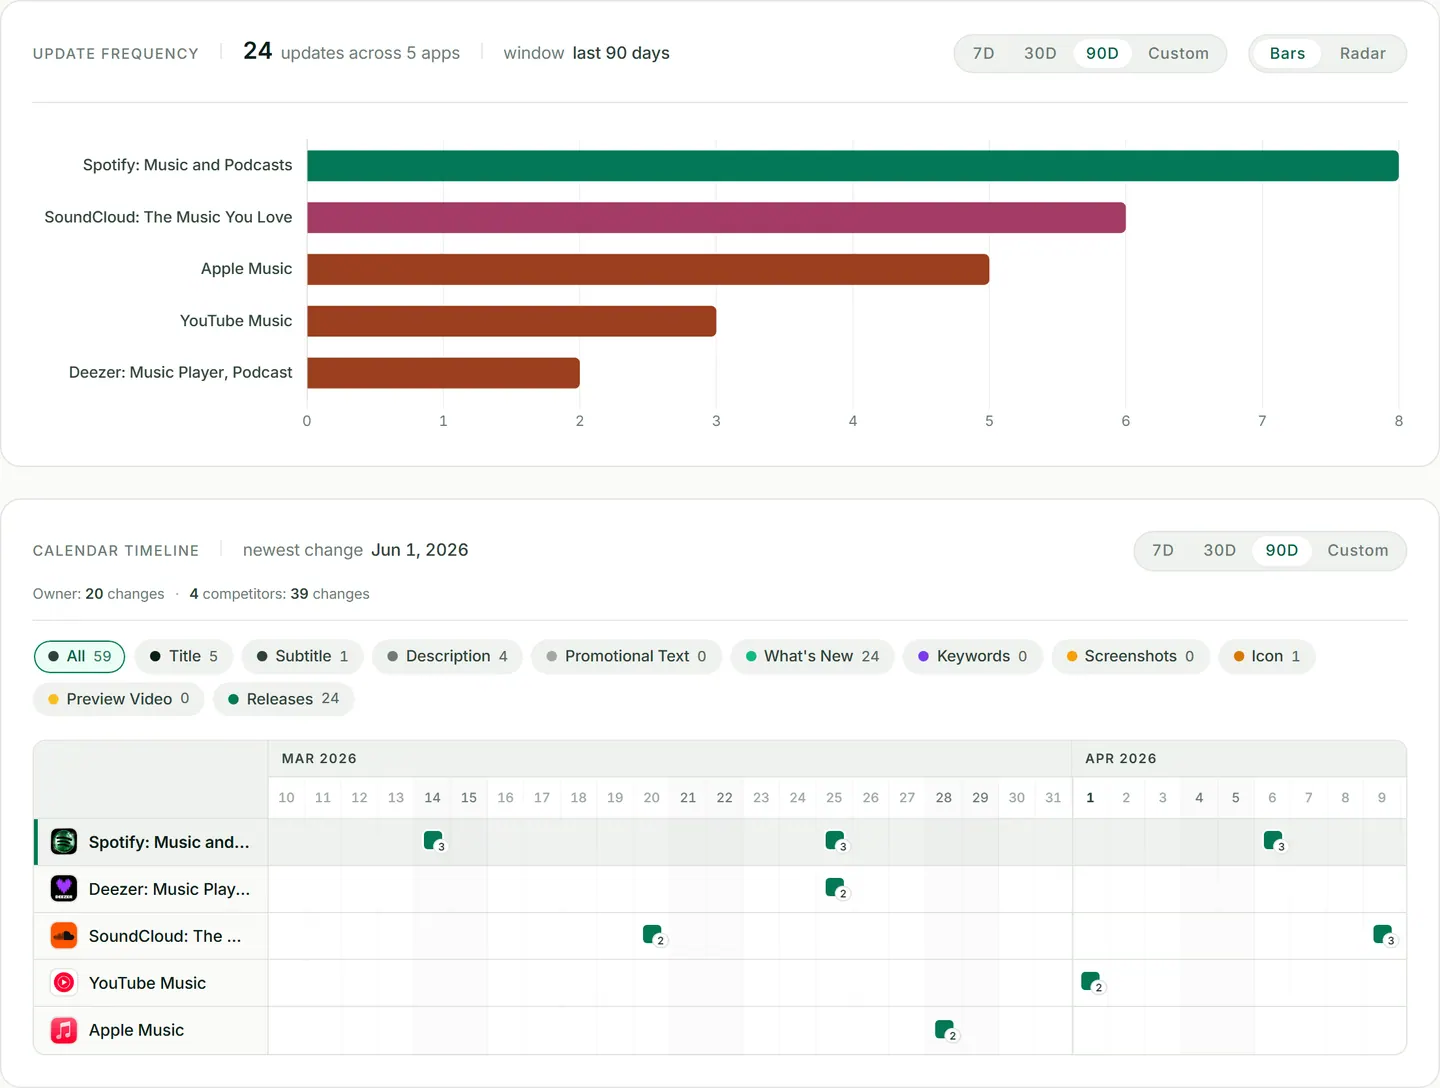Viewport: 1440px width, 1088px height.
Task: Click the 'Spotify: Music and Podcasts' chart label
Action: (x=188, y=165)
